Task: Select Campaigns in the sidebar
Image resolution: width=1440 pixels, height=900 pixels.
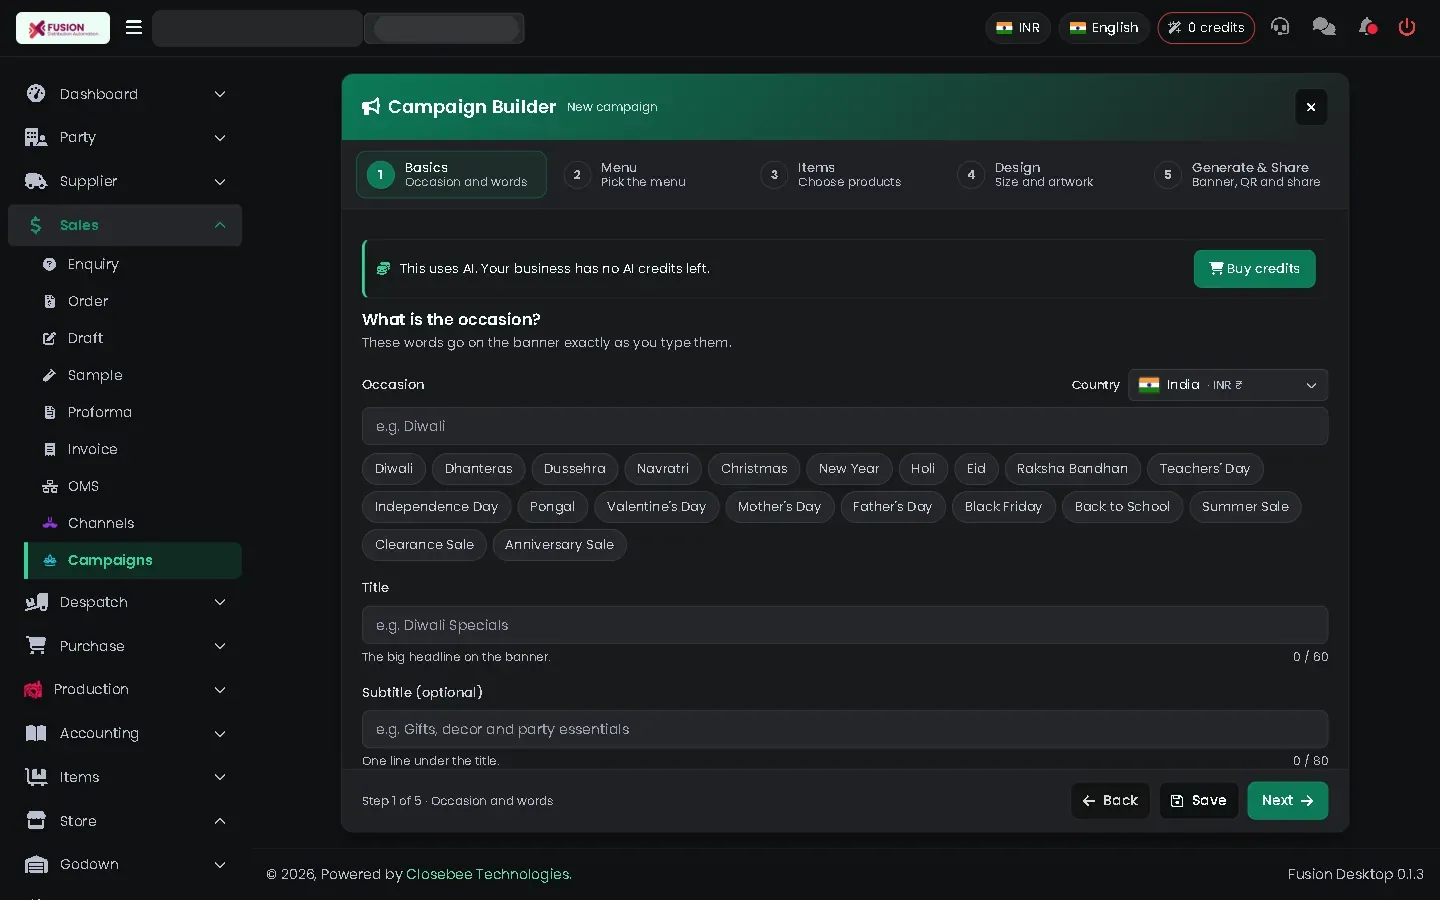Action: pos(133,560)
